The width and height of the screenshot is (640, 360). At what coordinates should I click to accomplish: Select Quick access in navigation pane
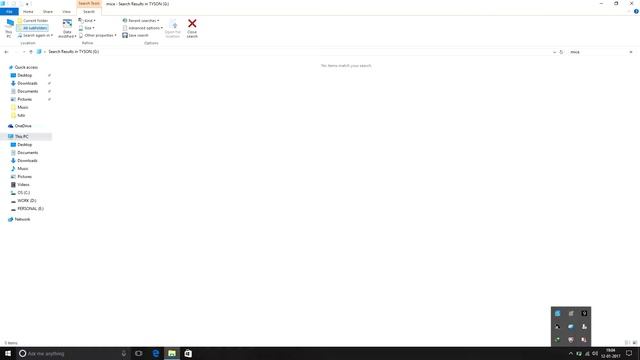click(26, 67)
